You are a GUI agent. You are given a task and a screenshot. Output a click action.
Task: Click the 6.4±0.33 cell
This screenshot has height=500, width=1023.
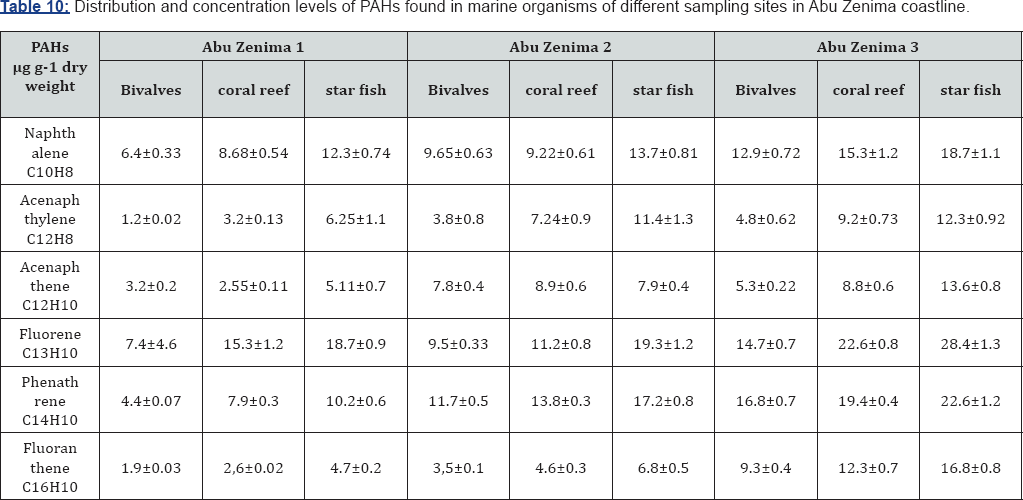coord(151,153)
